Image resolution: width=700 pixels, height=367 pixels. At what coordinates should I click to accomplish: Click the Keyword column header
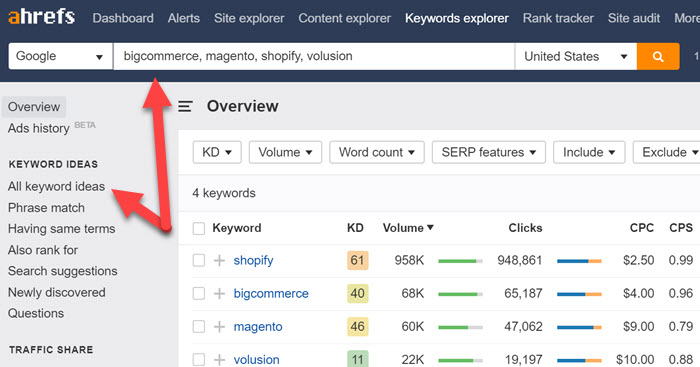(237, 228)
